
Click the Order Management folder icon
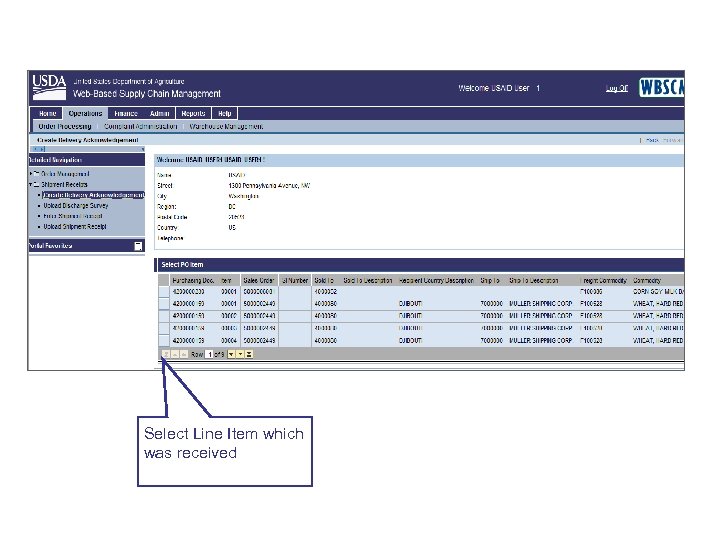pos(36,174)
